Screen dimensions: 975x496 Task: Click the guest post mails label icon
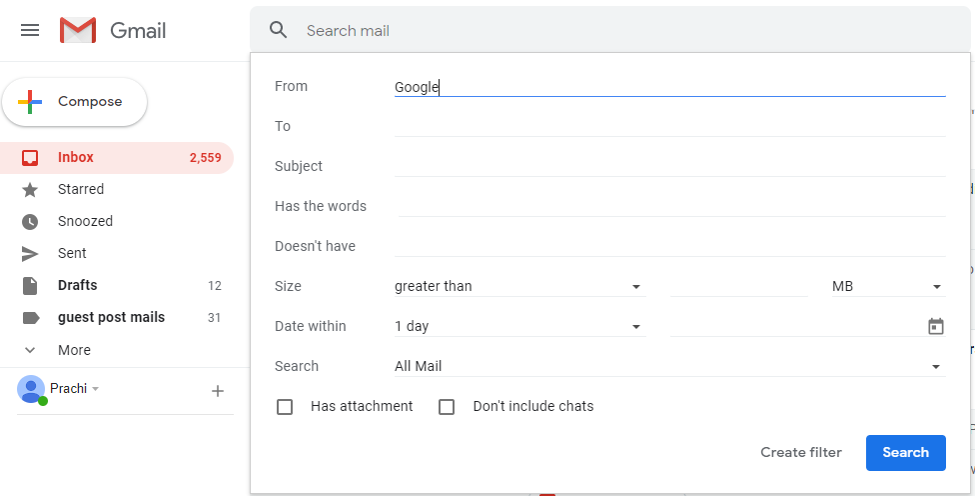click(30, 318)
